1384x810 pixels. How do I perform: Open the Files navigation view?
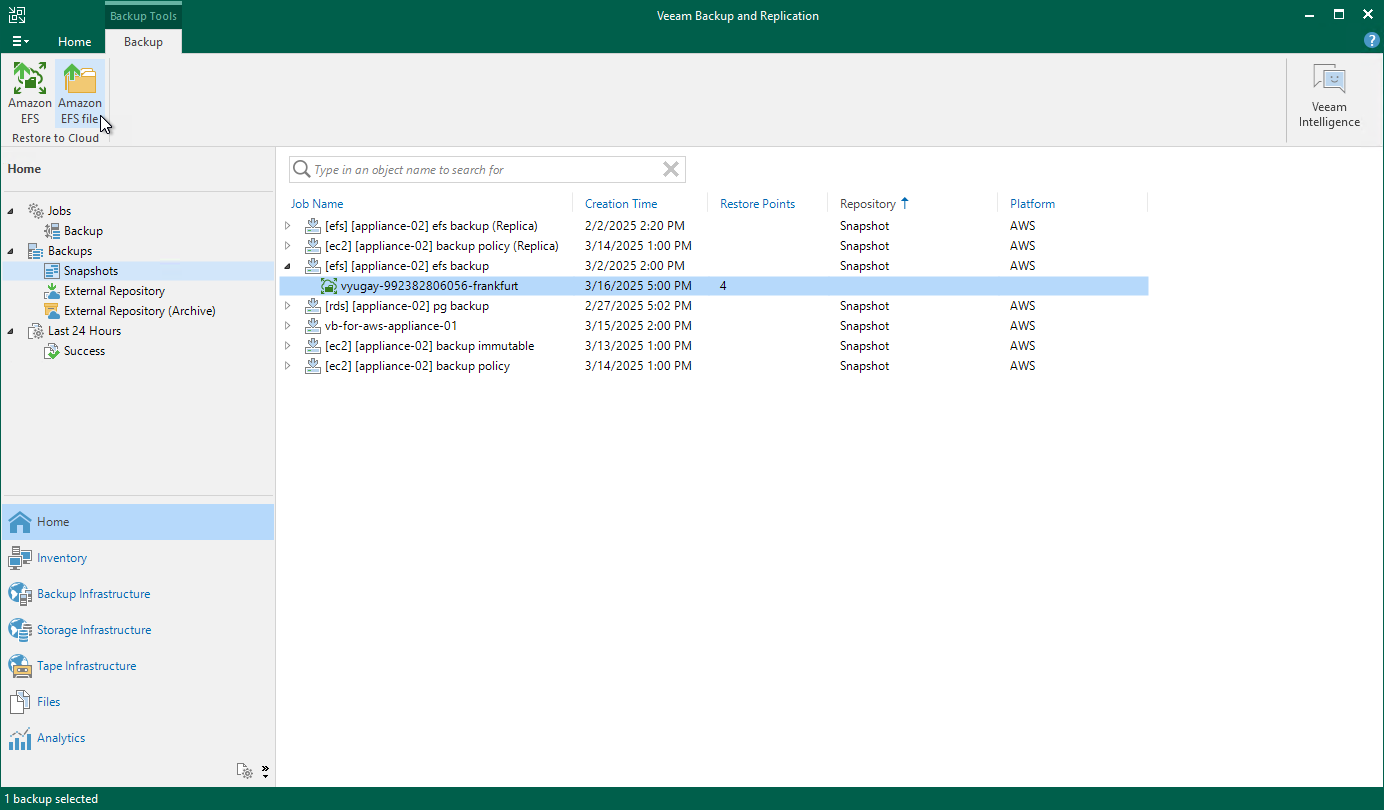tap(138, 702)
